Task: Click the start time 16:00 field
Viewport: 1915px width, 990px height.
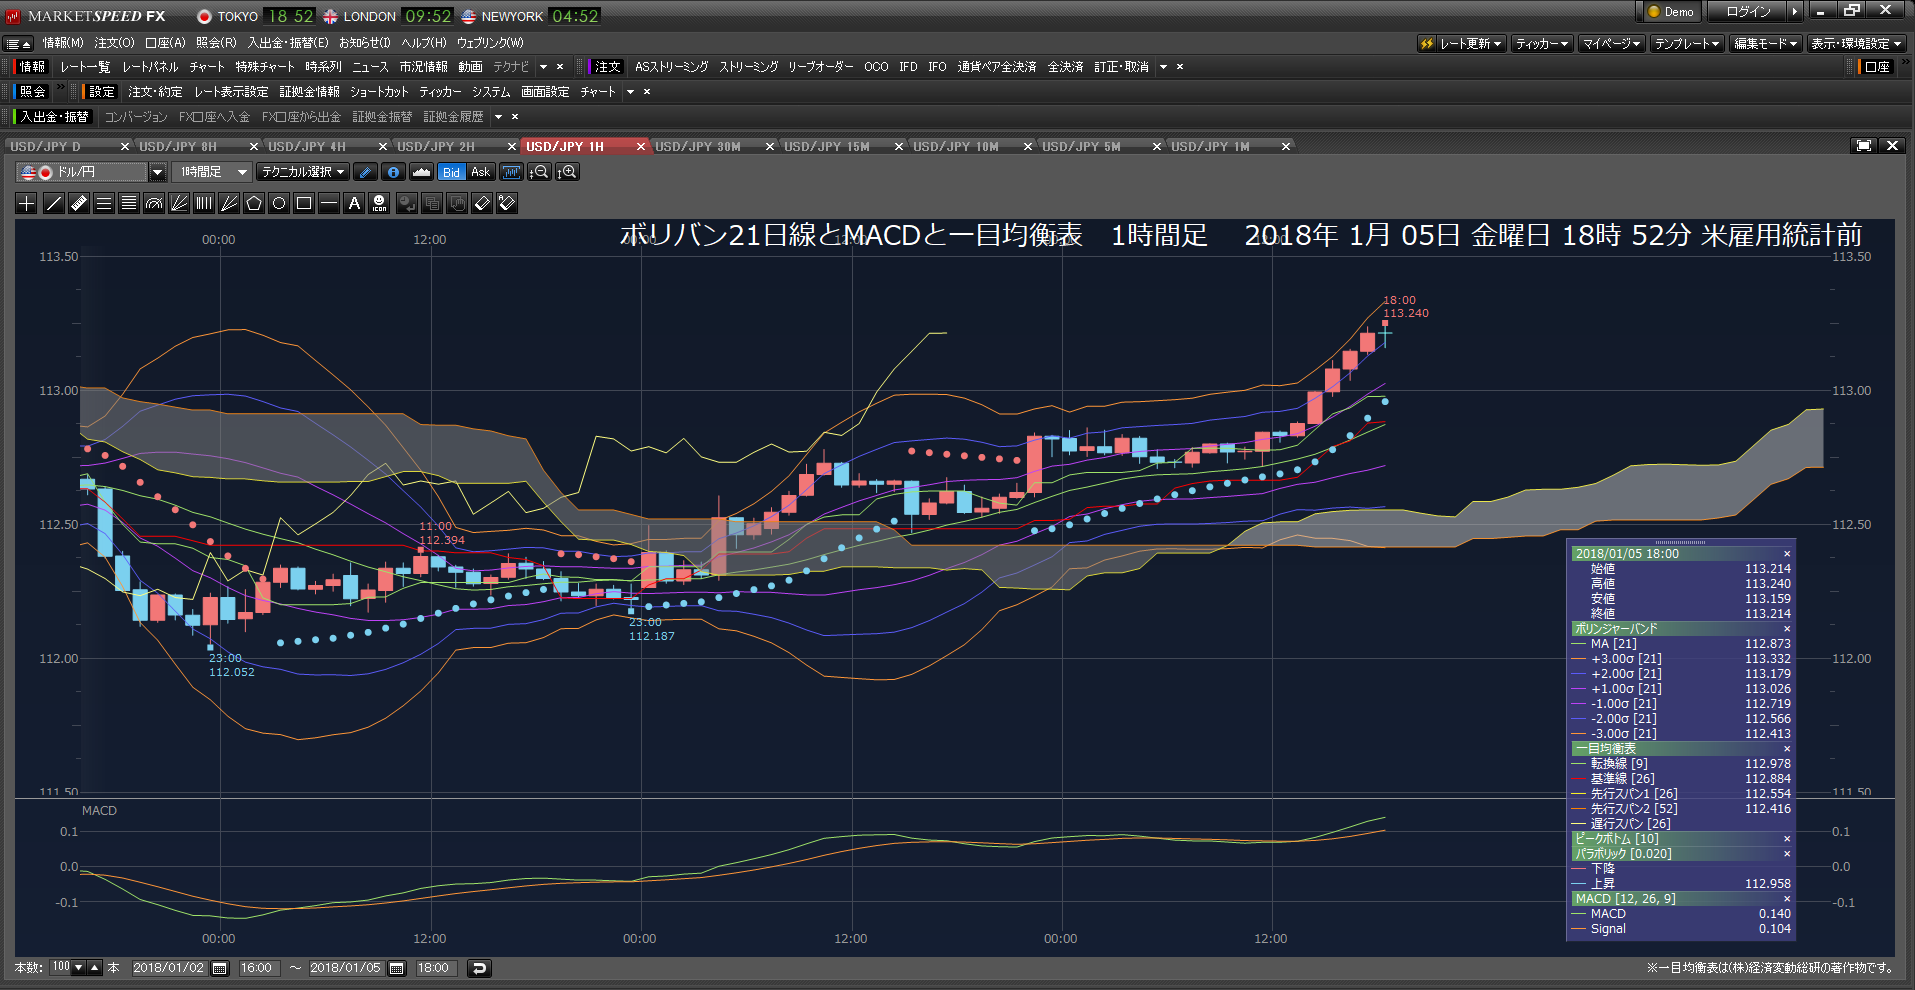Action: tap(258, 968)
